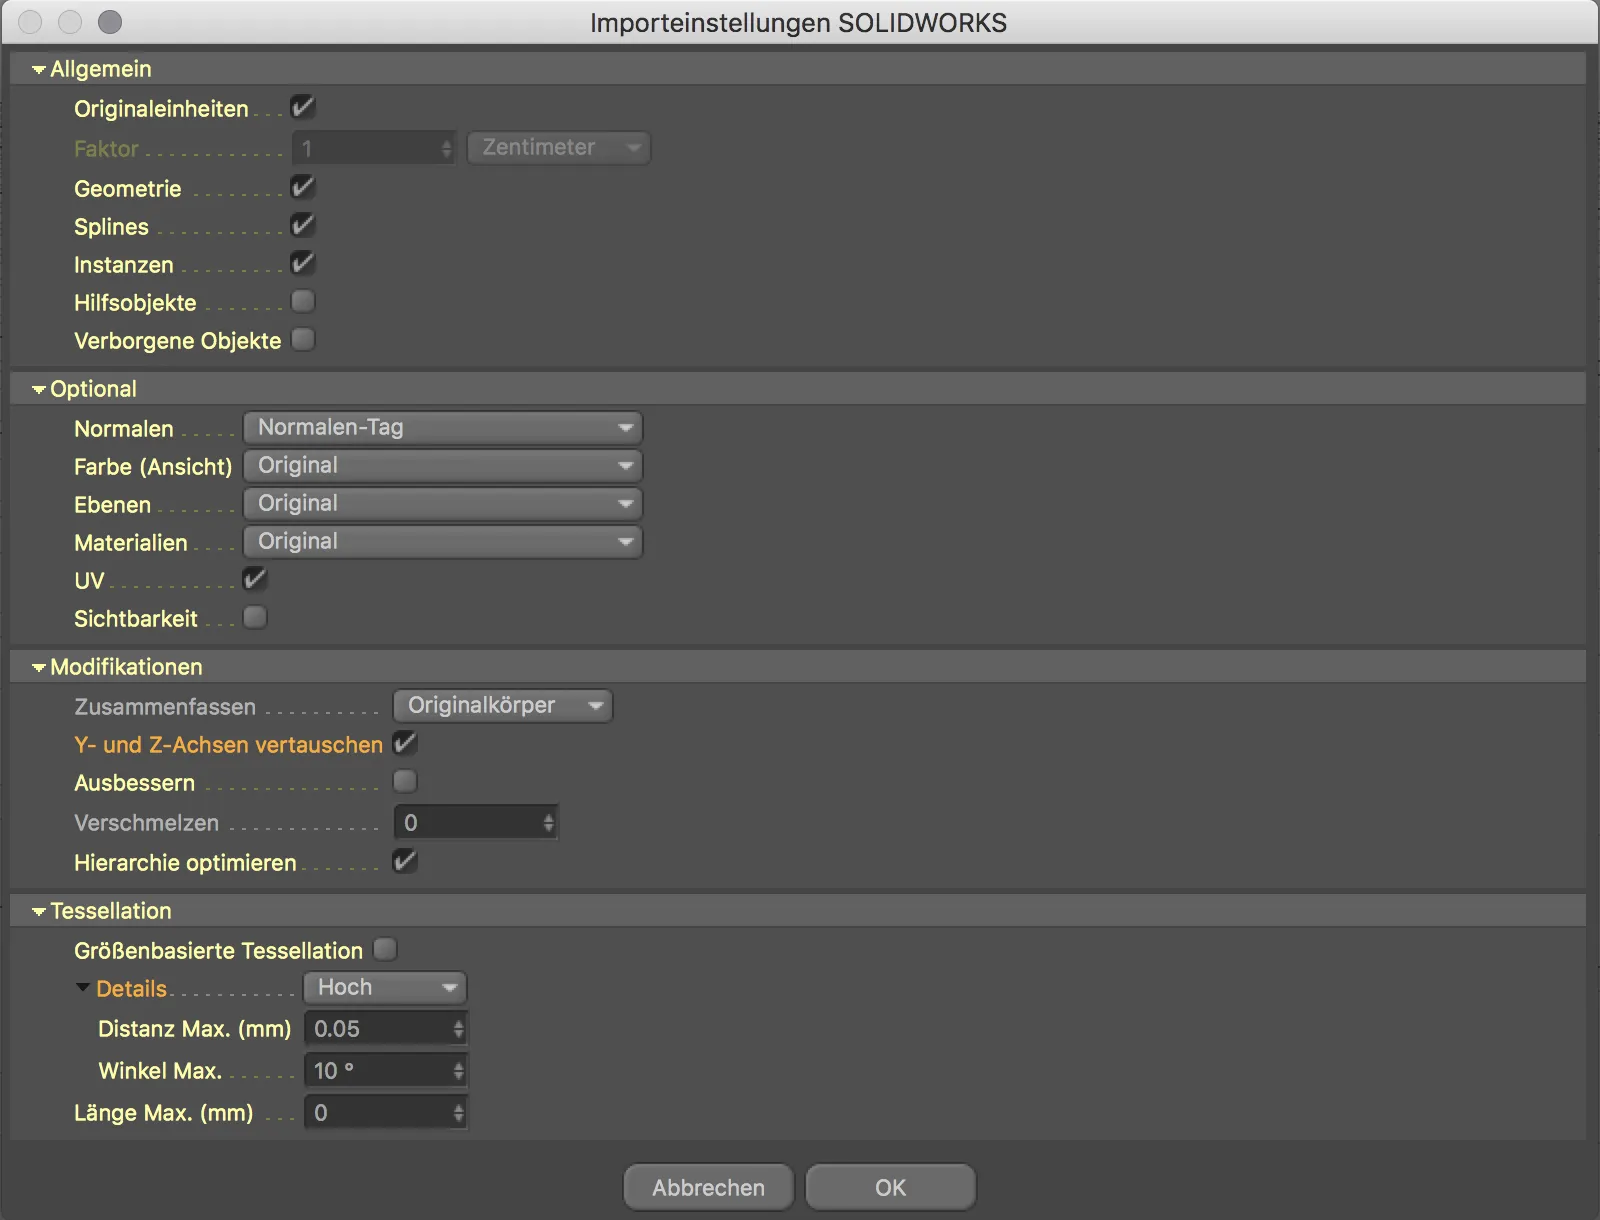This screenshot has height=1220, width=1600.
Task: Change Details dropdown from Hoch
Action: click(384, 987)
